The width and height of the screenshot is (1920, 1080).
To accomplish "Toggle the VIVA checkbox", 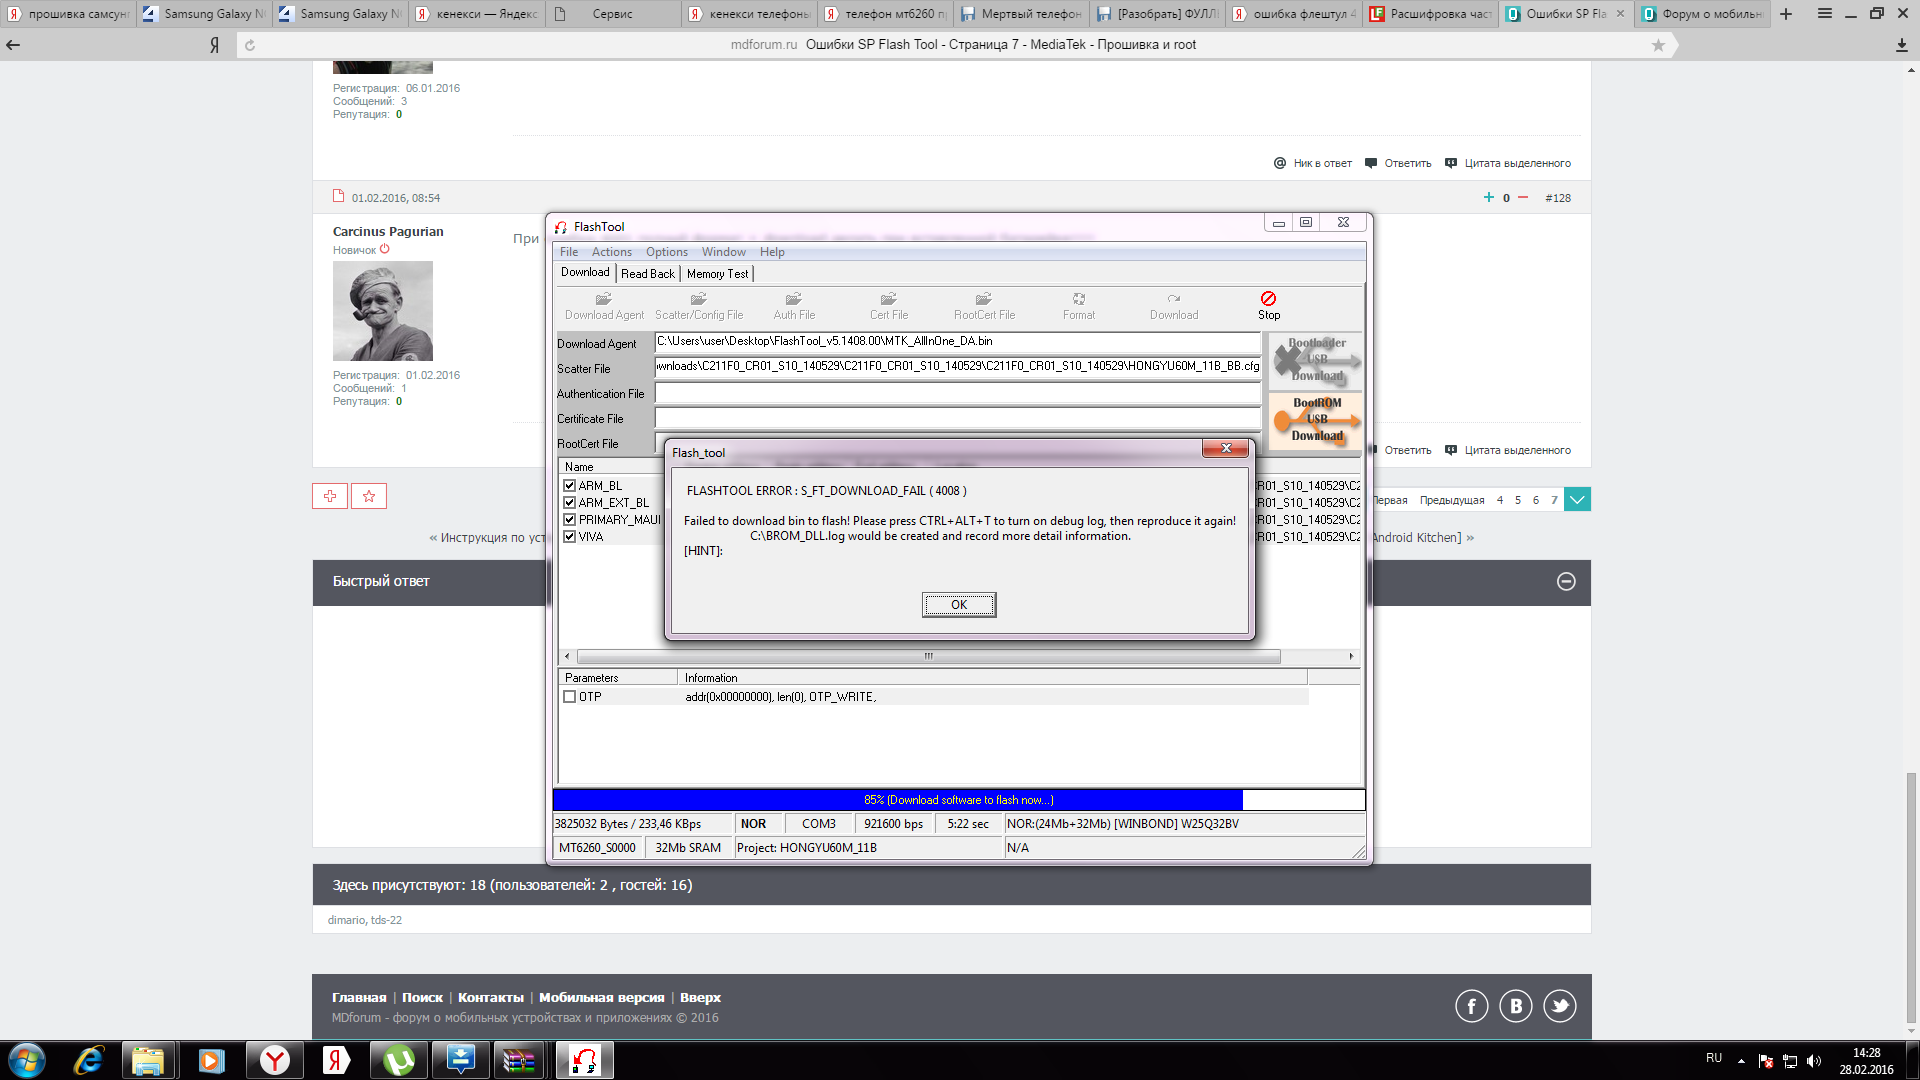I will (570, 537).
